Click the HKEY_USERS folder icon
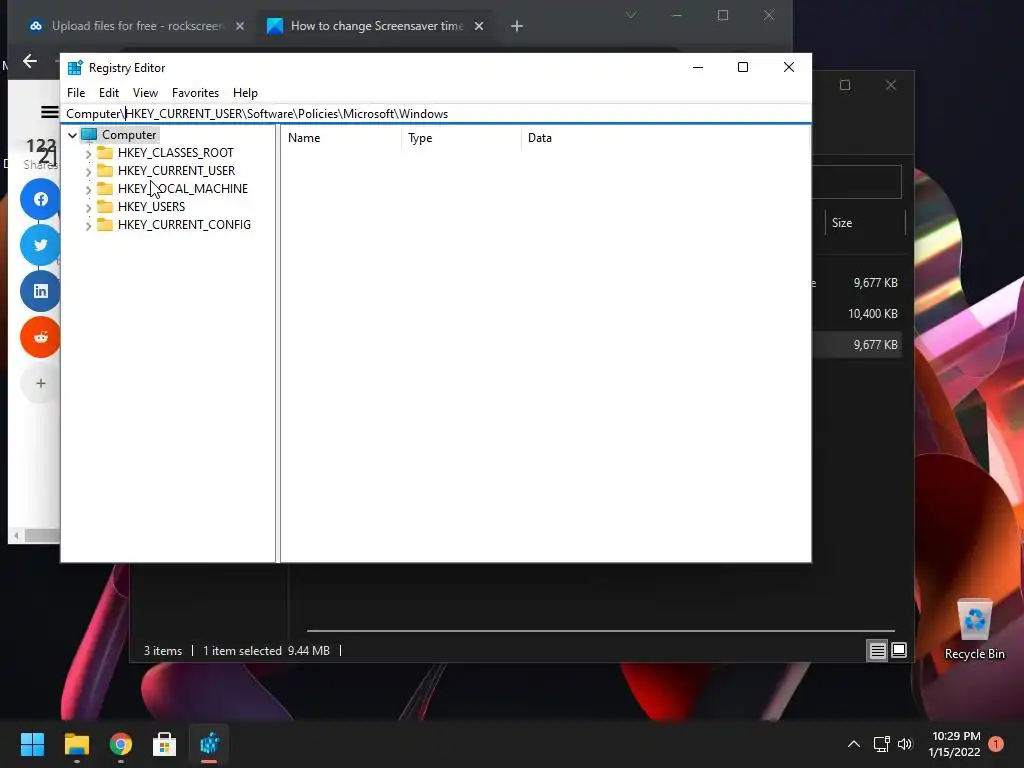 104,206
